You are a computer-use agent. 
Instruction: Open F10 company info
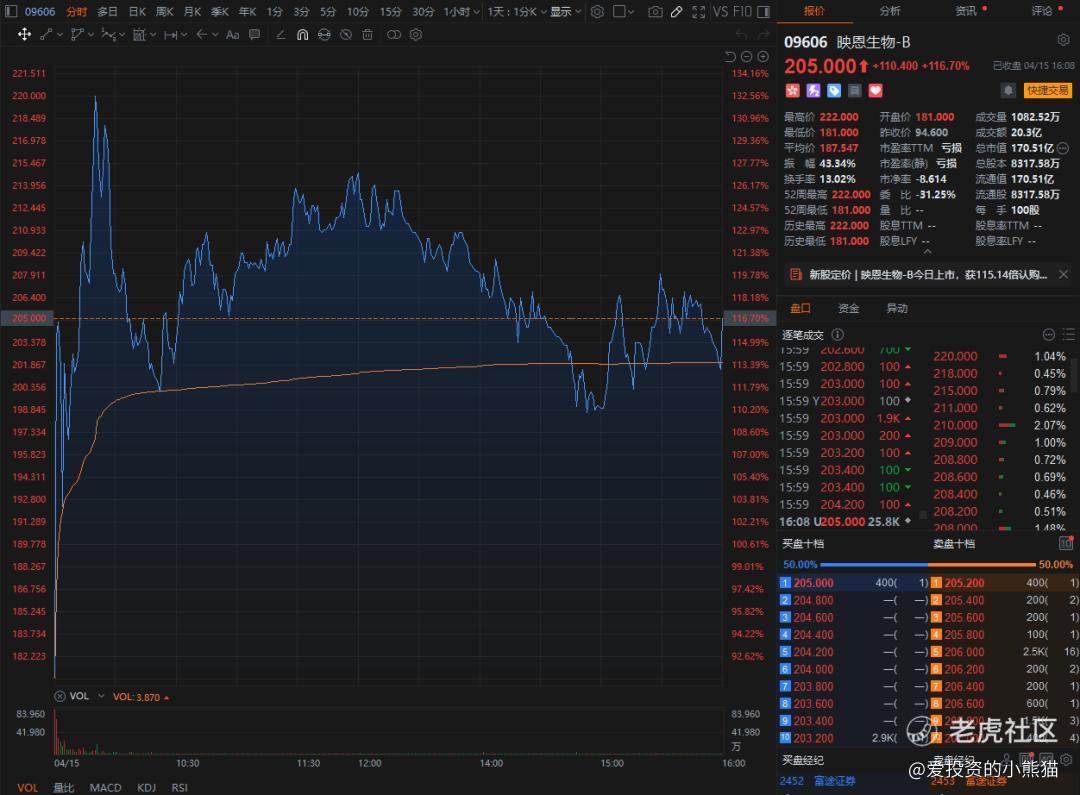point(742,12)
